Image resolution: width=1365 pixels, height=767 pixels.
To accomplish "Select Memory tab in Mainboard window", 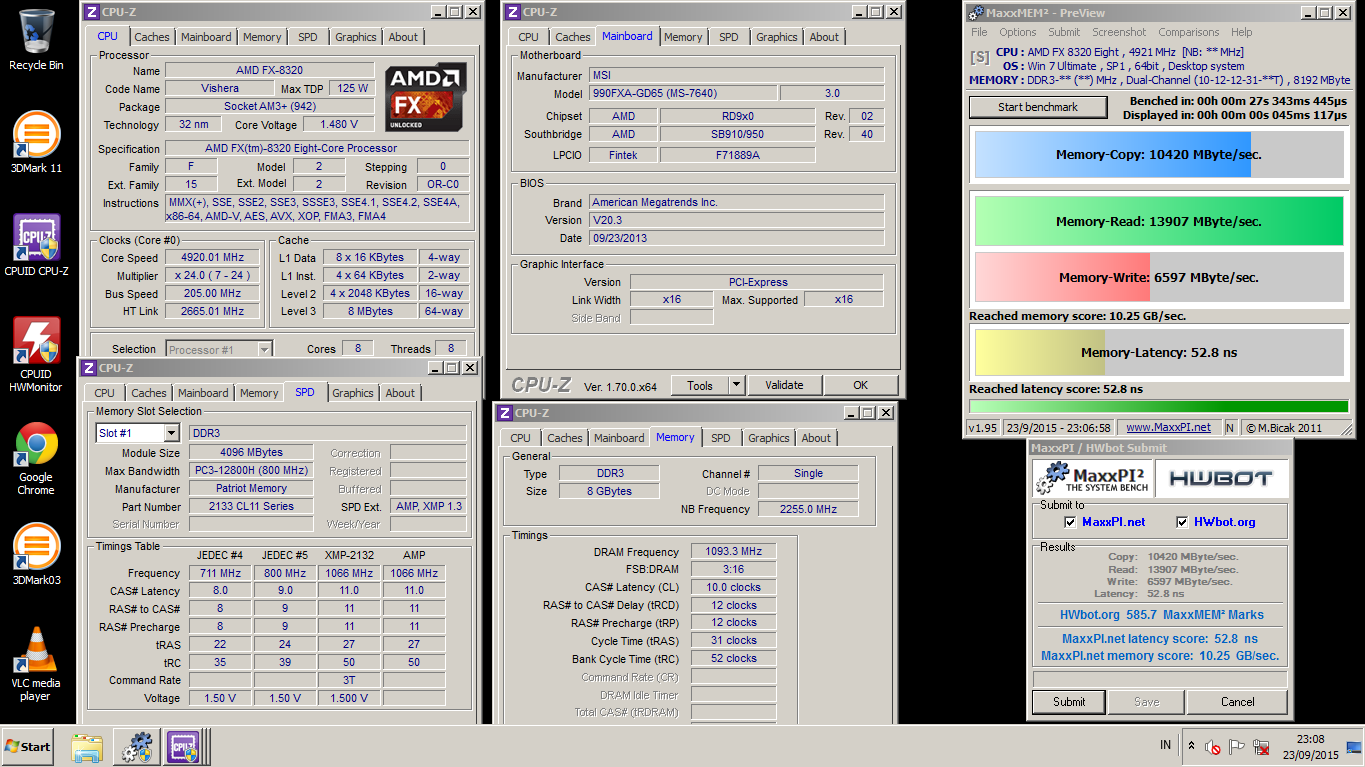I will 683,37.
